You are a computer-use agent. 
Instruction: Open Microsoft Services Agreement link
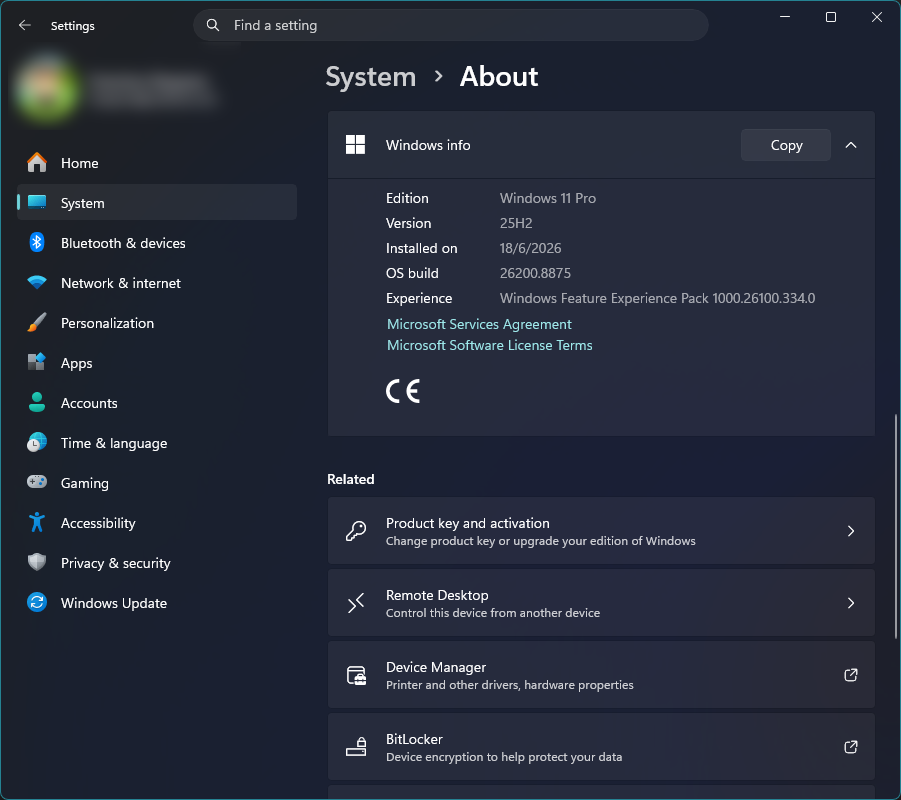coord(479,324)
